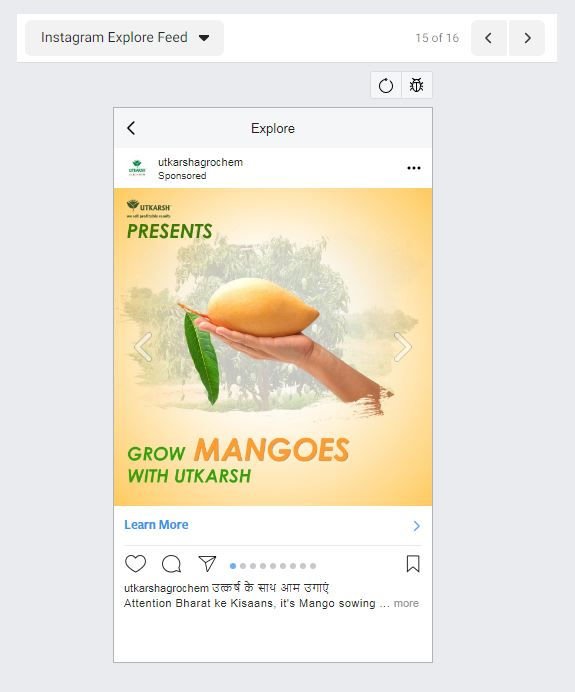Screen dimensions: 575x692
Task: Click the utkarshagrochem profile avatar
Action: click(137, 168)
